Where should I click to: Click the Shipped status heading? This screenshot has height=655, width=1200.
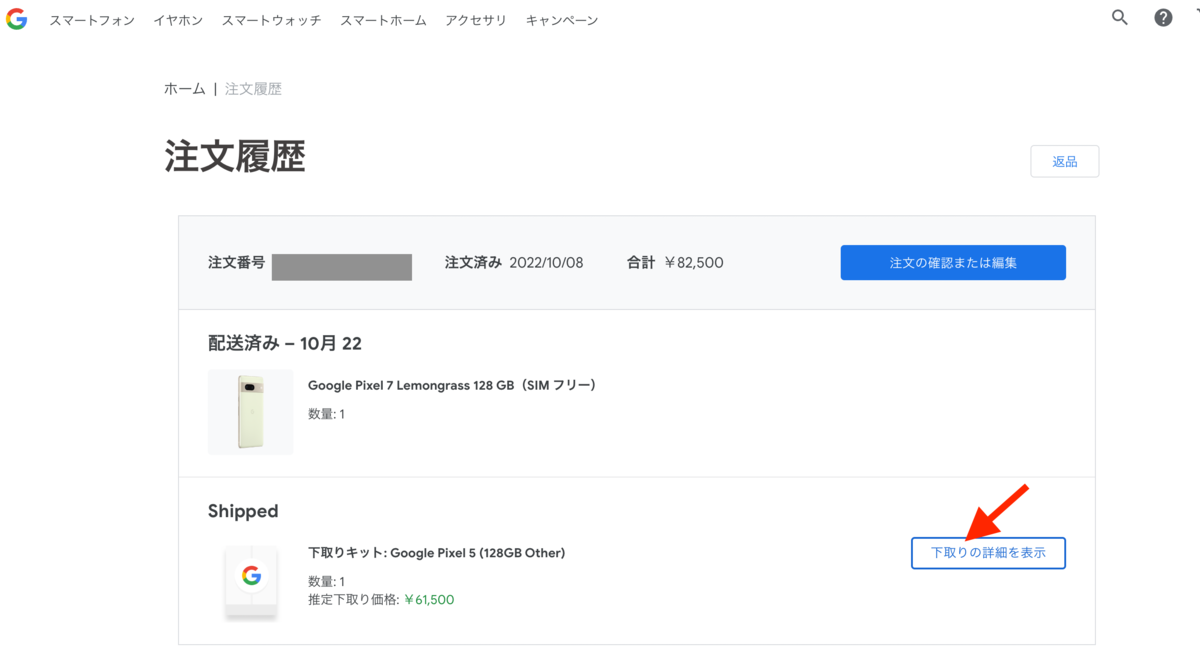click(x=243, y=511)
